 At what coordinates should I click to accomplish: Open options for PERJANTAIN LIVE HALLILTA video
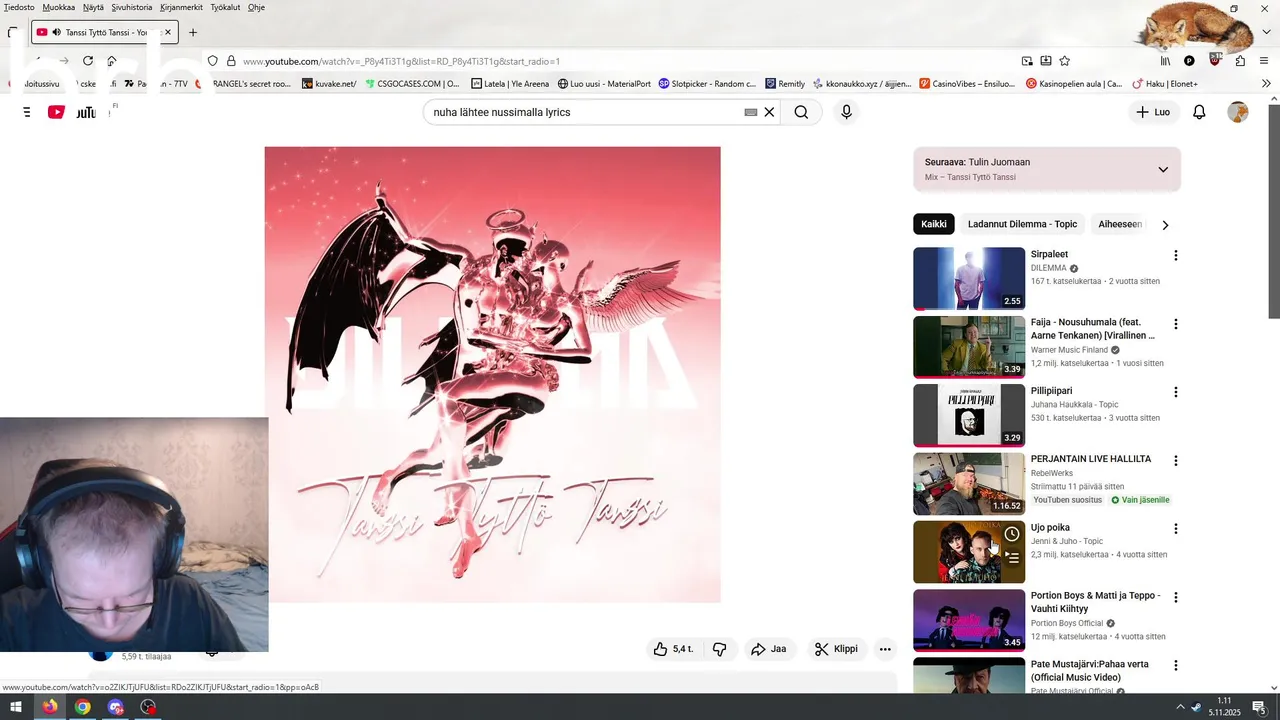[x=1176, y=460]
